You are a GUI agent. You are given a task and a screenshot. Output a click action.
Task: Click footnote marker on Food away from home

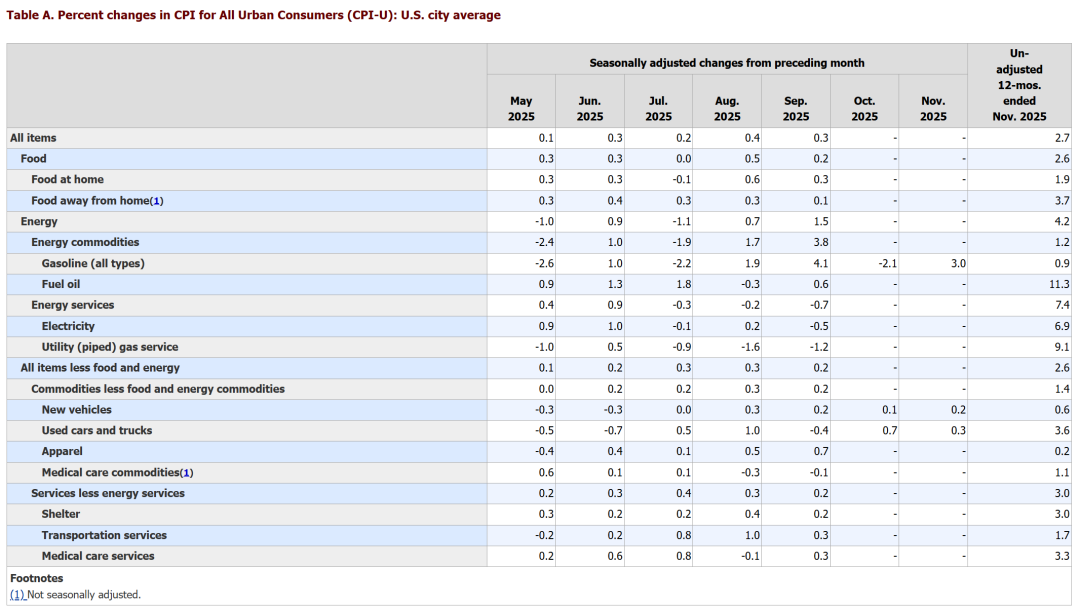(x=157, y=201)
